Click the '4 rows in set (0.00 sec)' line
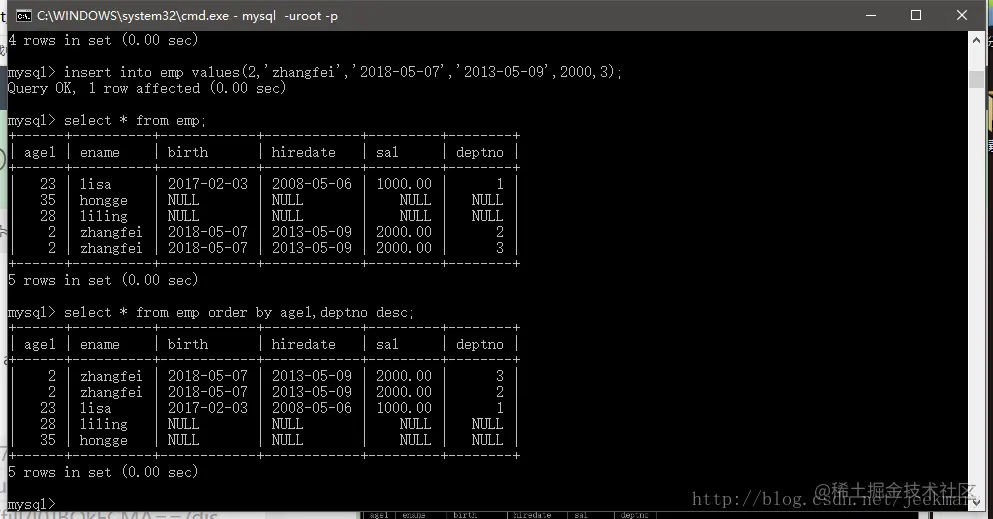Image resolution: width=993 pixels, height=519 pixels. tap(103, 41)
